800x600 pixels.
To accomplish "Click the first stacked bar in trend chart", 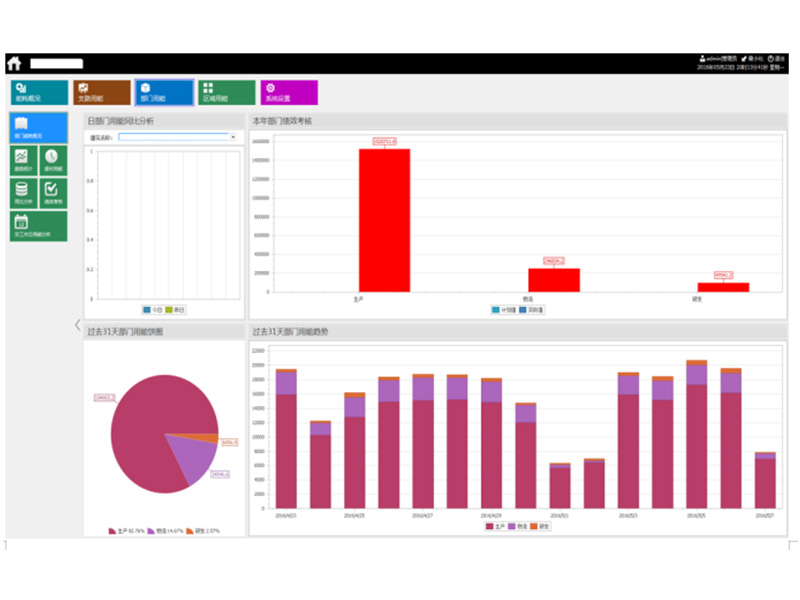I will tap(286, 438).
